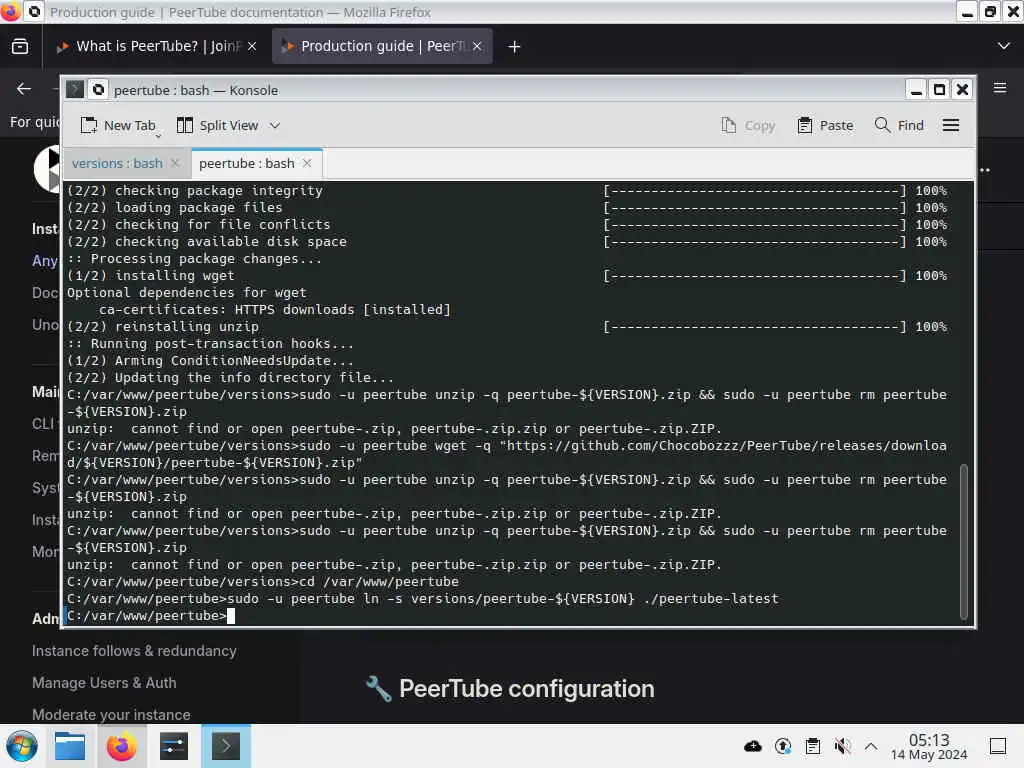Image resolution: width=1024 pixels, height=768 pixels.
Task: Close the 'peertube : bash' tab
Action: (307, 163)
